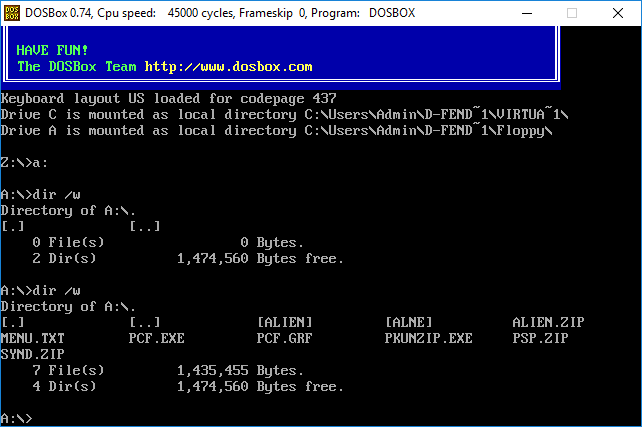
Task: Click the 'Drive C is mounted' line
Action: (285, 115)
